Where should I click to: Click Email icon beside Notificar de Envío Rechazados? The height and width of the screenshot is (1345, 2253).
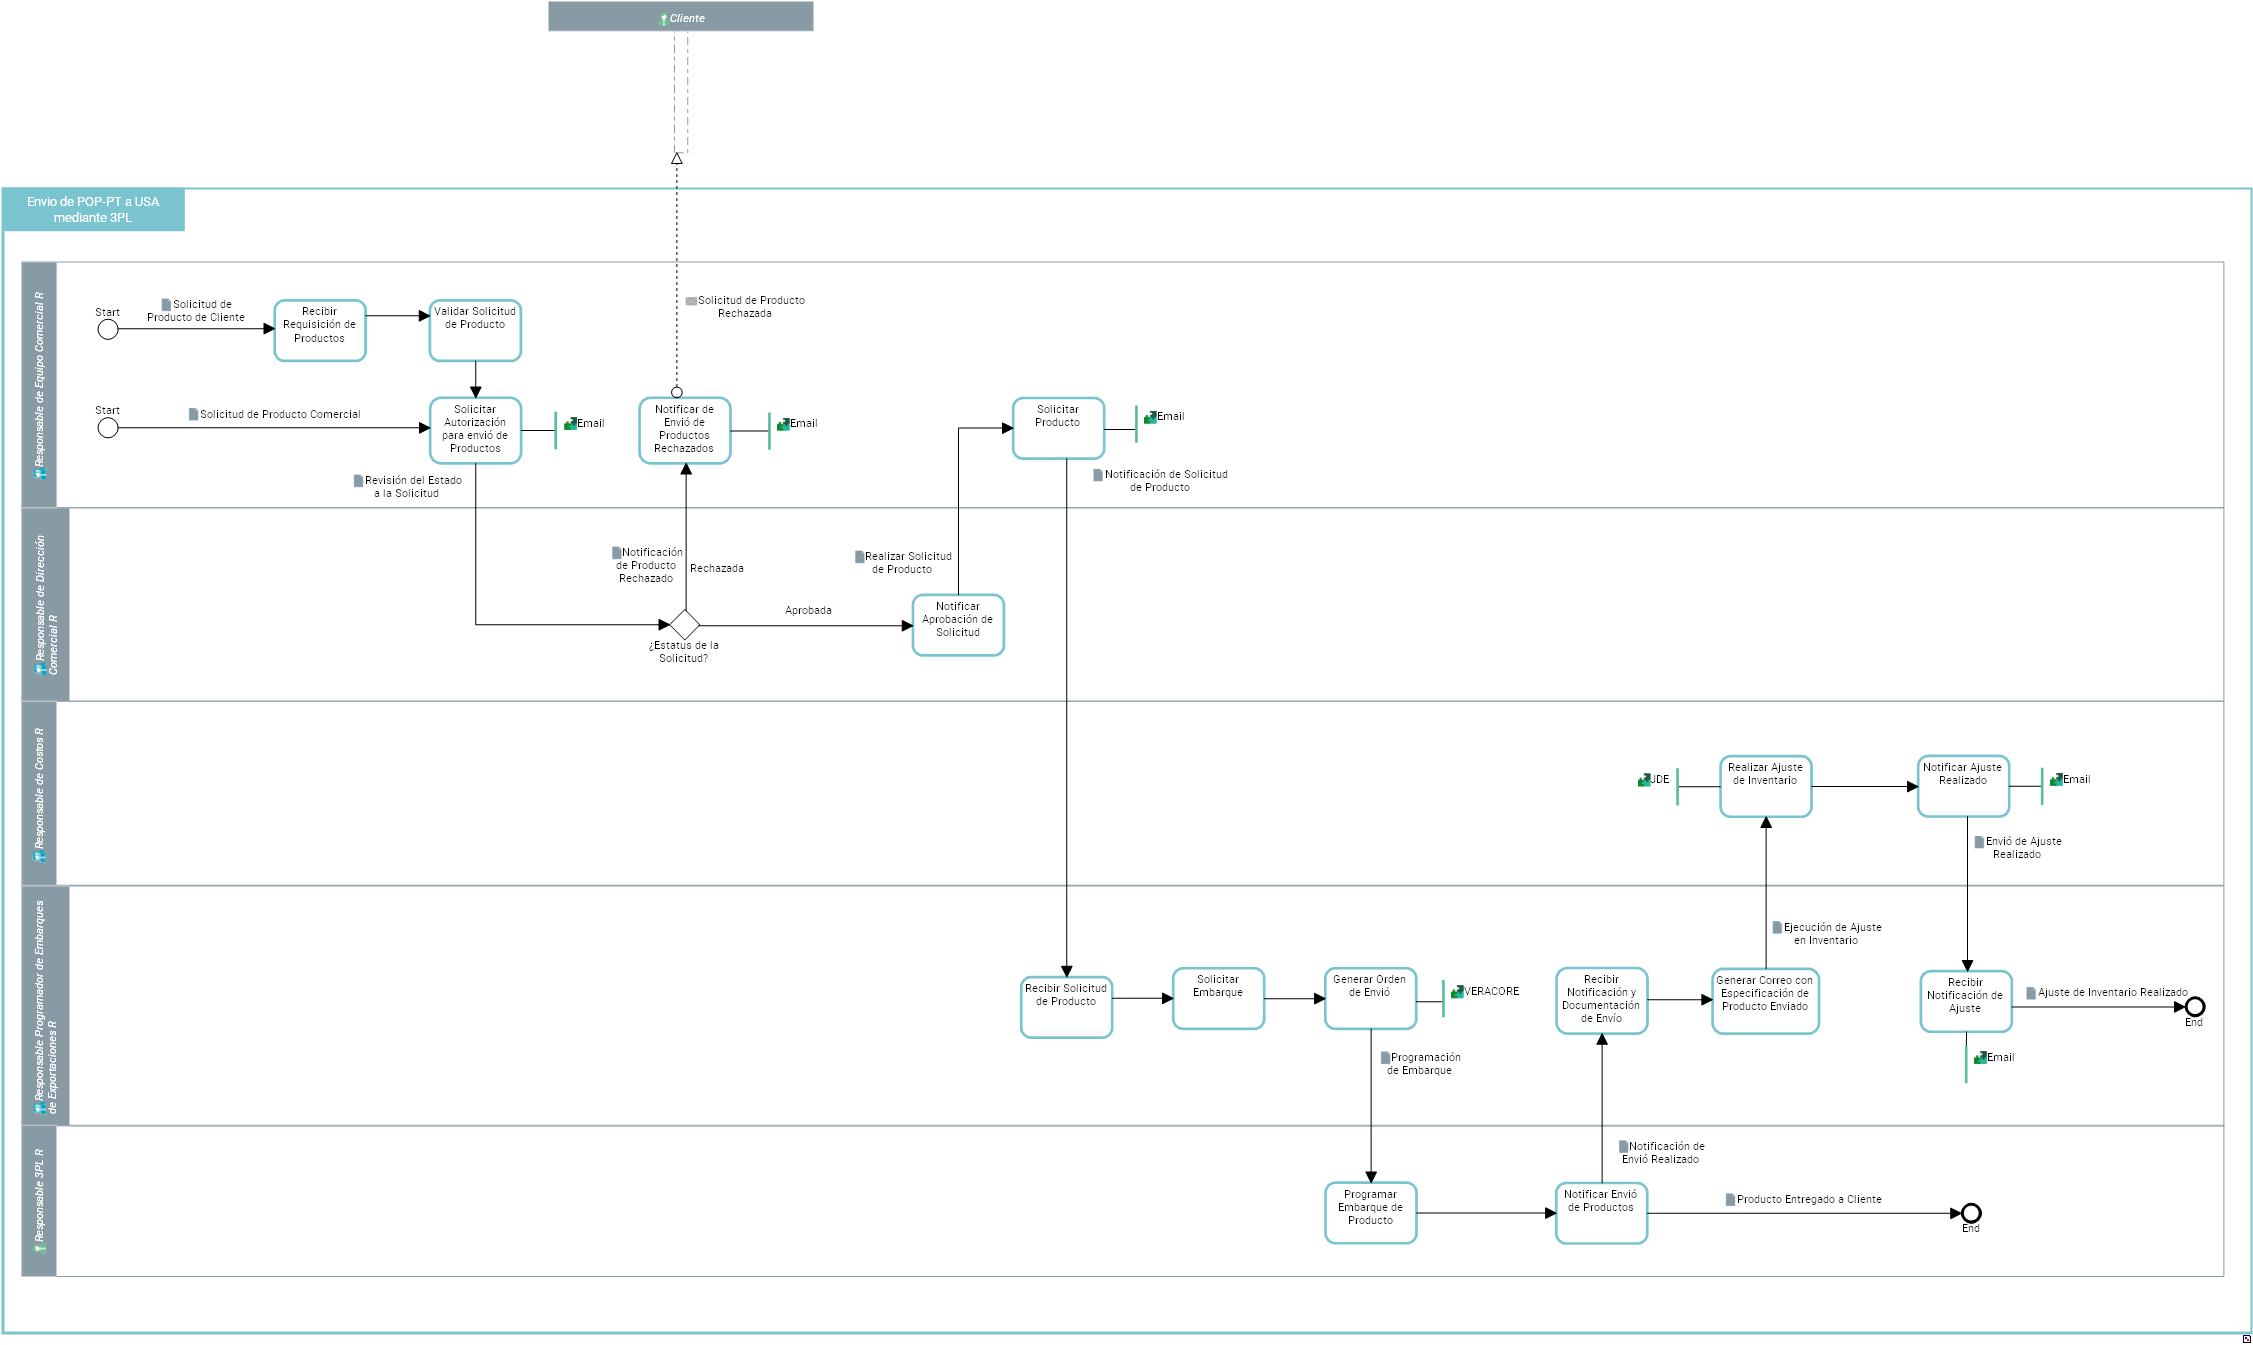(x=783, y=424)
